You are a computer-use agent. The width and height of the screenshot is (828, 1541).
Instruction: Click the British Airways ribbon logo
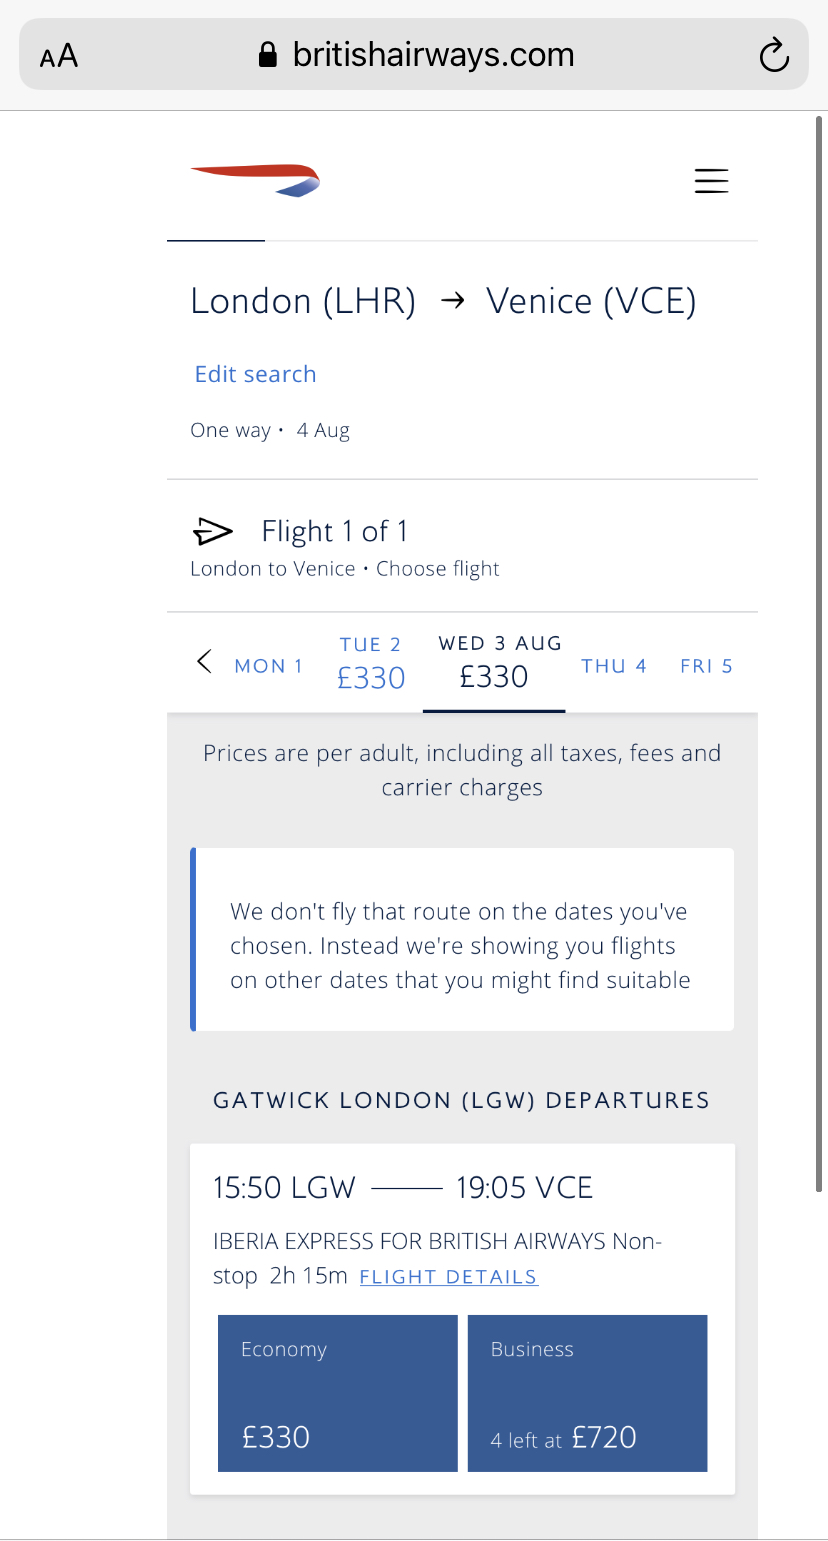pos(255,180)
